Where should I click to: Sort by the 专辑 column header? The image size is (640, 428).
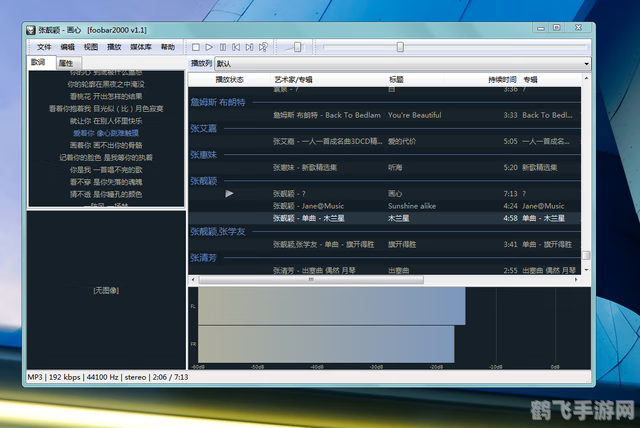530,80
